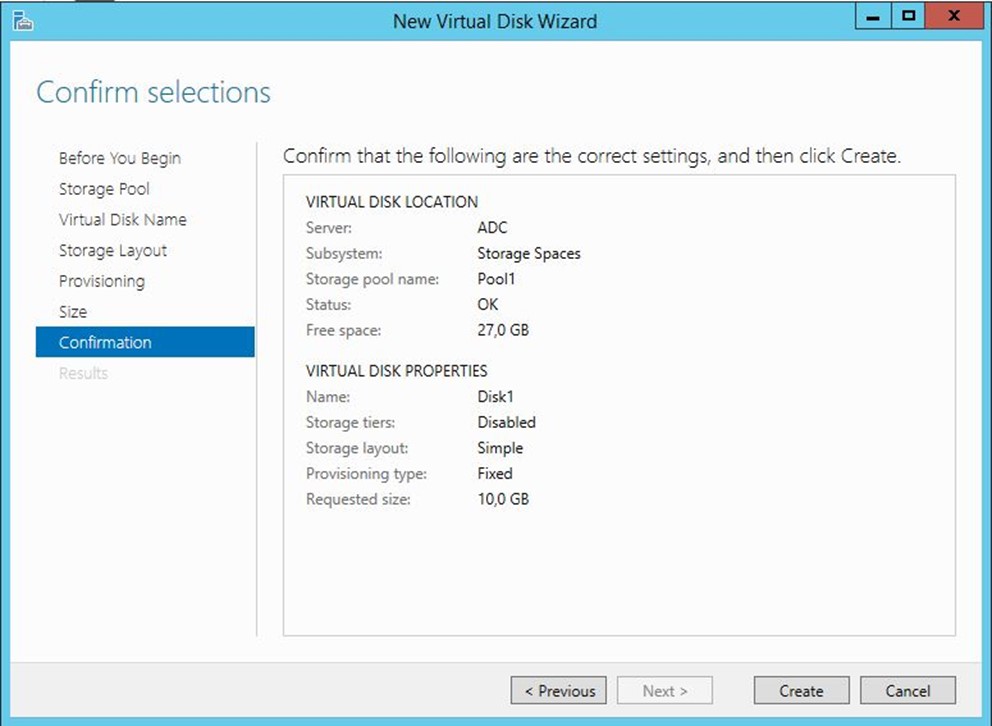
Task: Click the Previous button
Action: pos(559,691)
